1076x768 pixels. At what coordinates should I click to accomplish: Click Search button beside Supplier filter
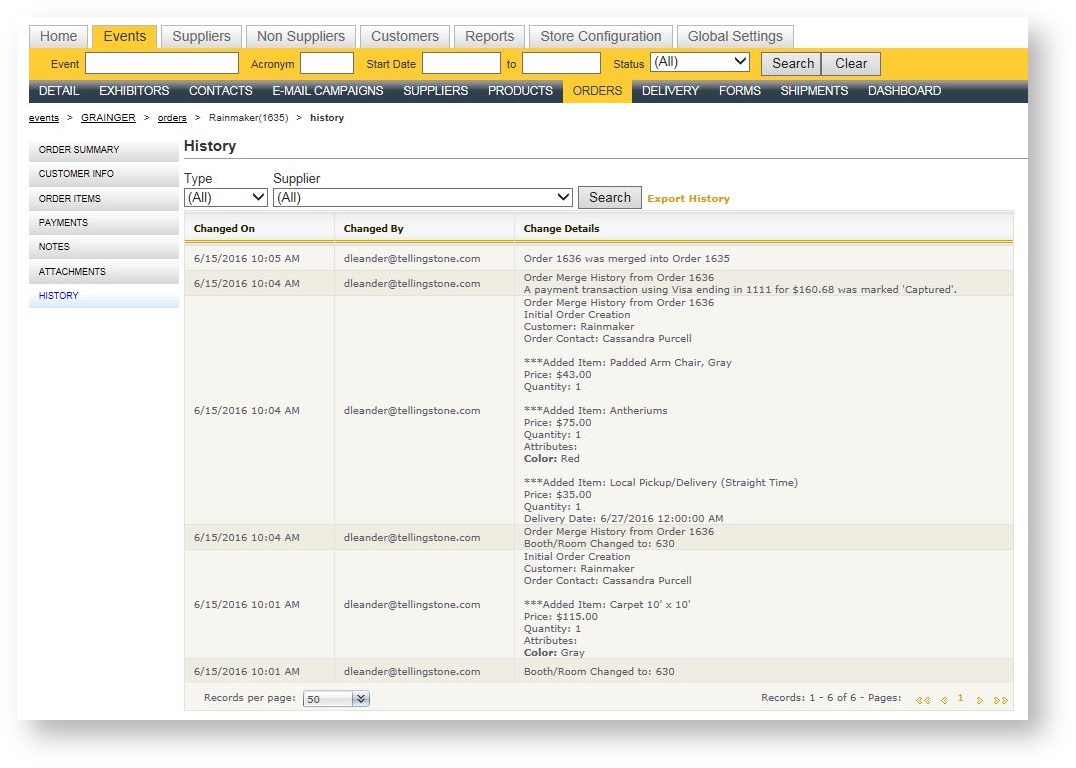[x=609, y=198]
